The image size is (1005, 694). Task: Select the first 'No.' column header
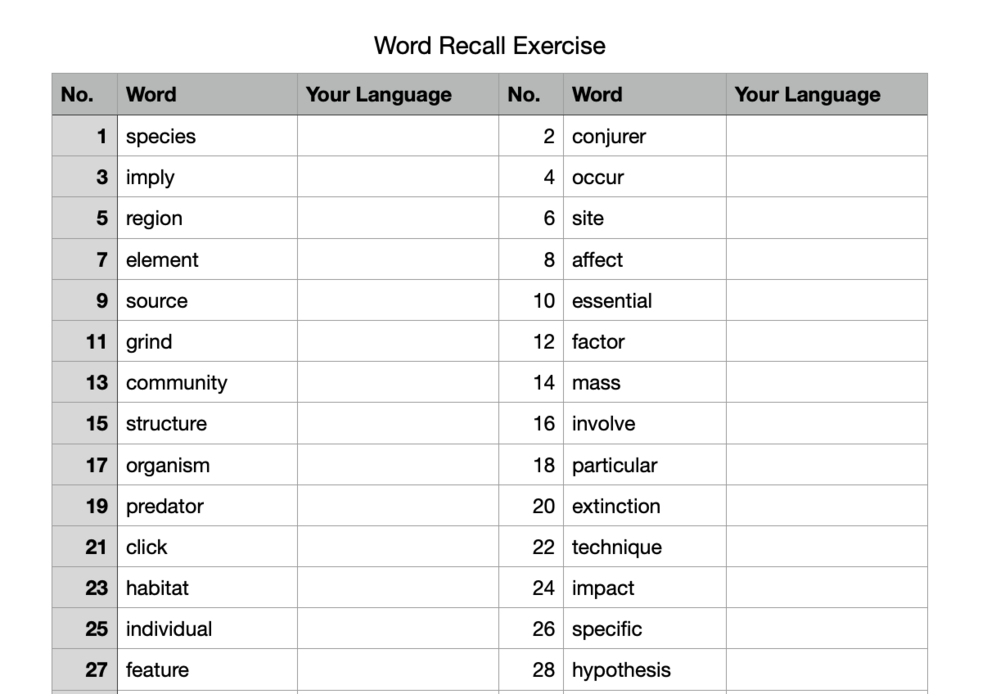click(85, 94)
